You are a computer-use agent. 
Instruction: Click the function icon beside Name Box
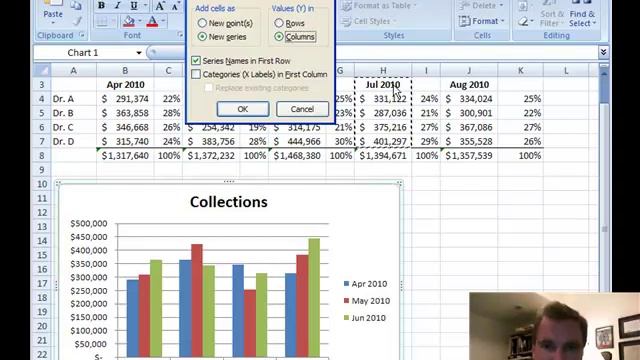[153, 52]
